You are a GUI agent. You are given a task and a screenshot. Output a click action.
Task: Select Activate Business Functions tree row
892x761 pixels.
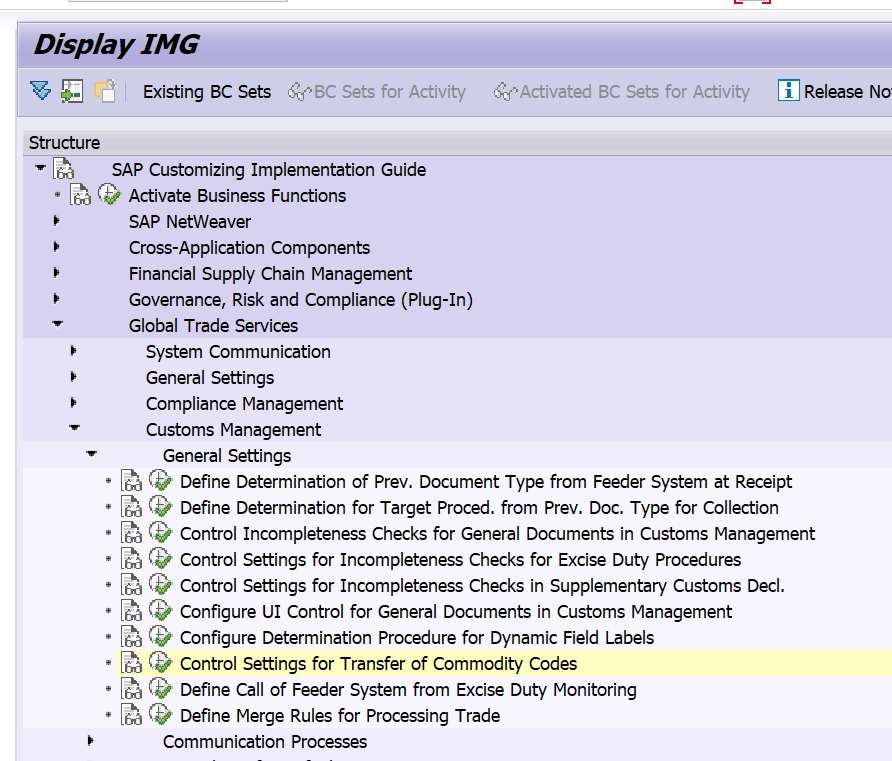coord(237,196)
